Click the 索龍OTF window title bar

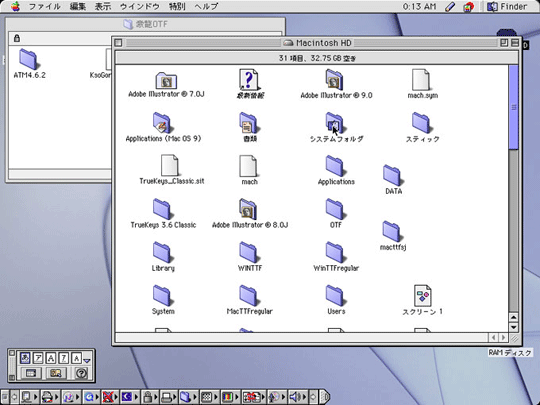(145, 24)
